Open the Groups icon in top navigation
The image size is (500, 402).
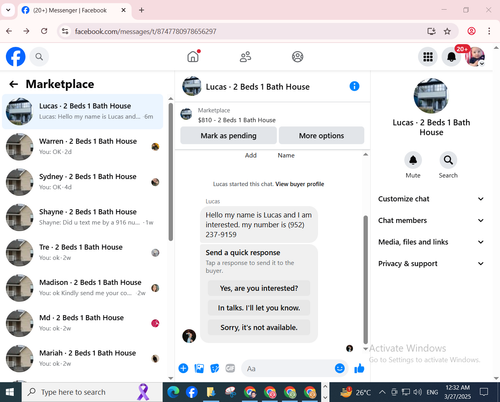pyautogui.click(x=298, y=57)
